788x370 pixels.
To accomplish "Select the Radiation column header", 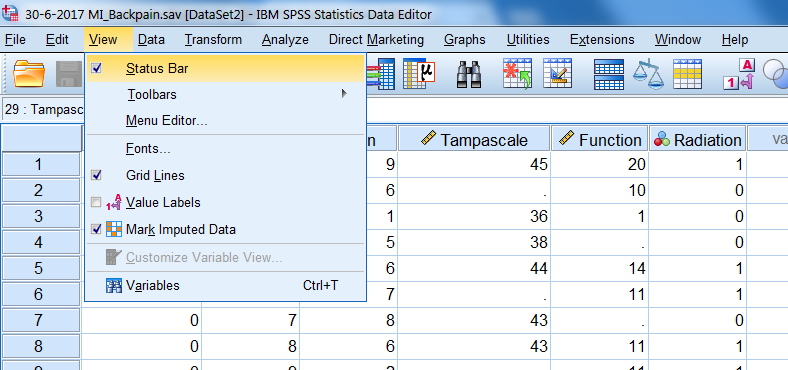I will pyautogui.click(x=697, y=139).
